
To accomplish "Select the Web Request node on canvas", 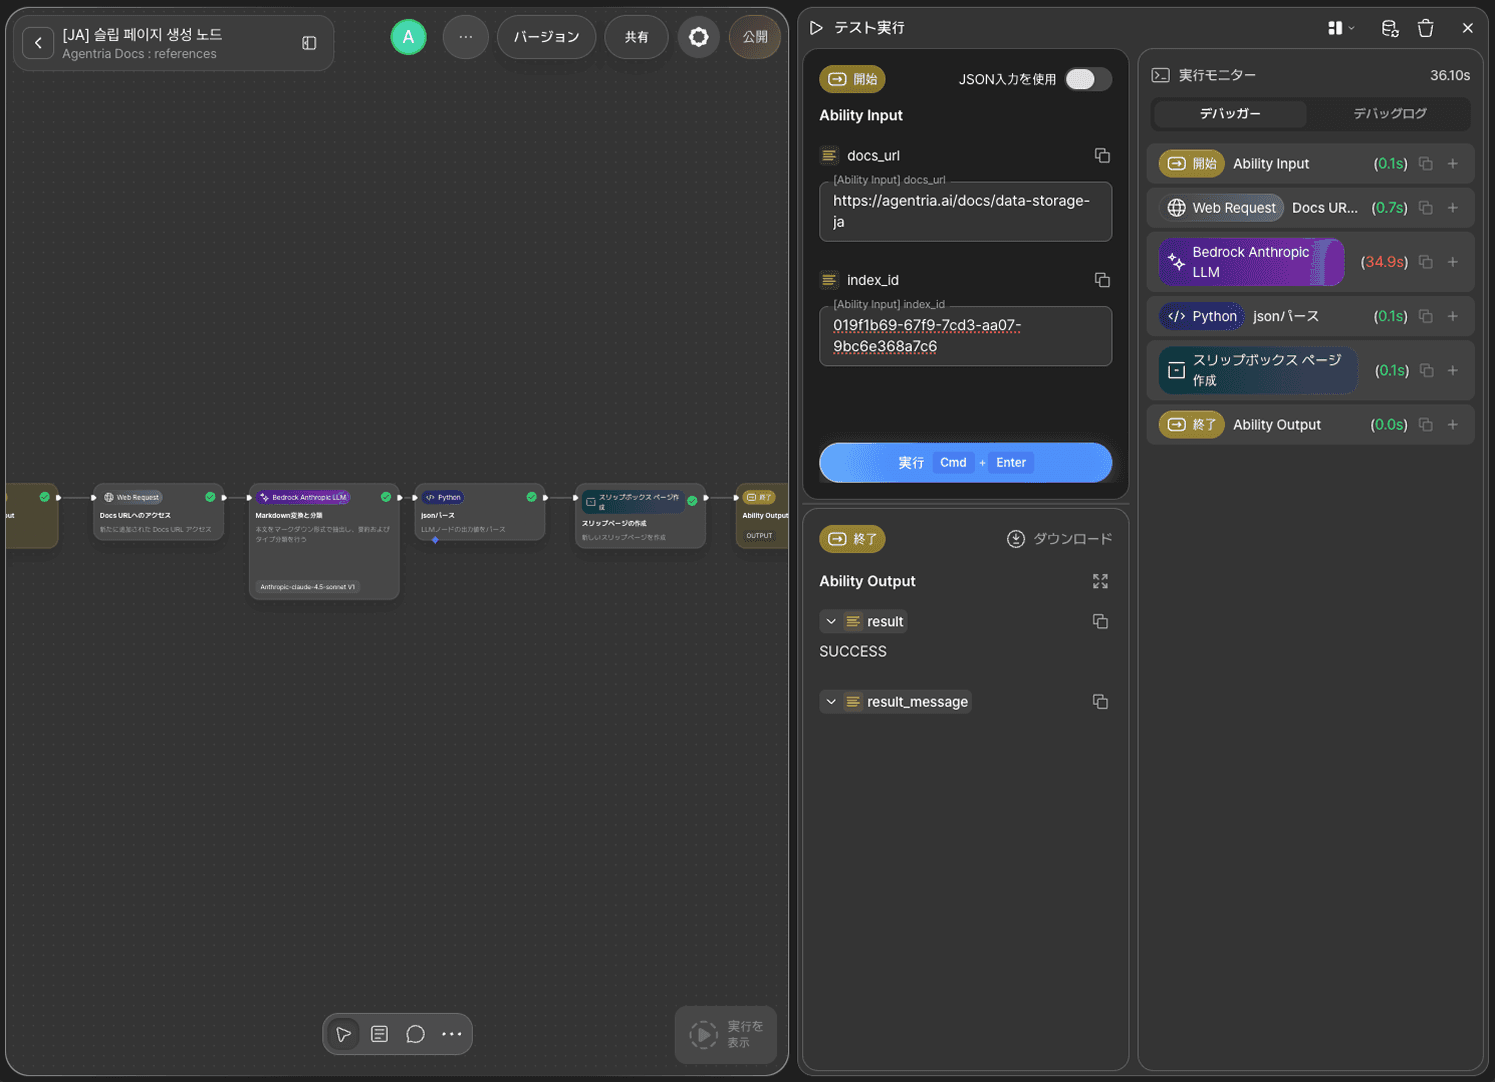I will click(x=158, y=512).
